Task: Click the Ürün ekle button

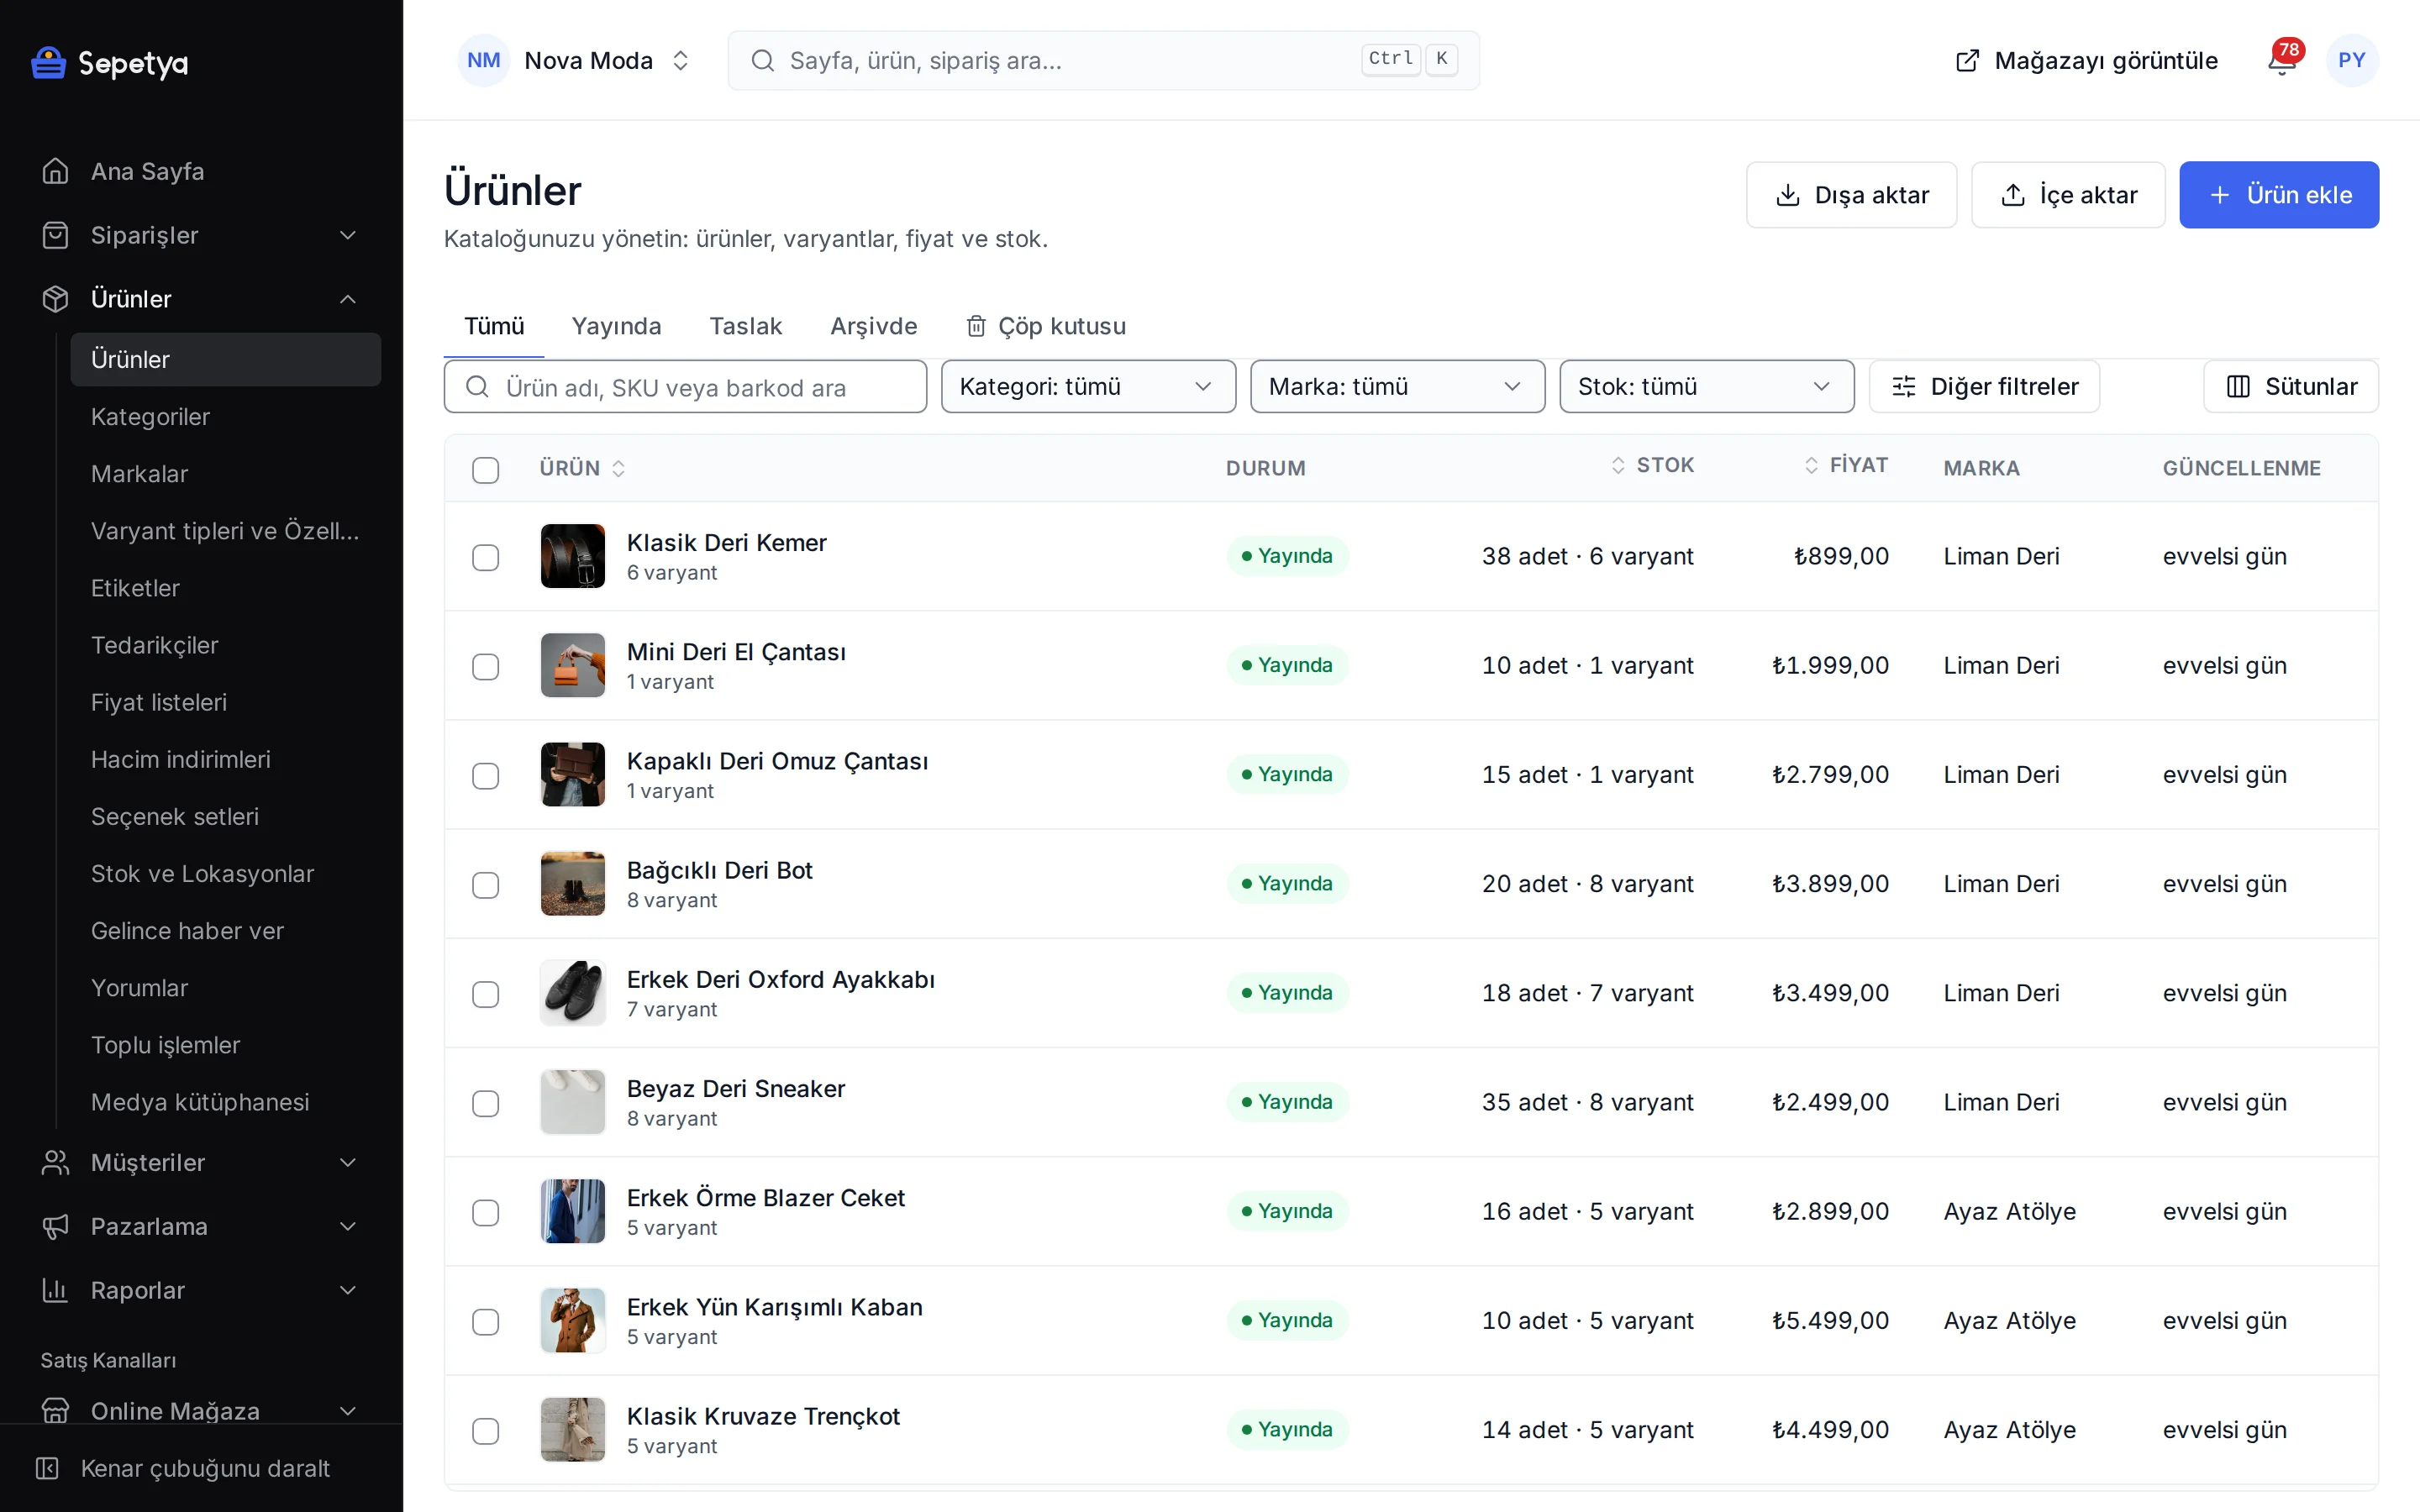Action: tap(2279, 195)
